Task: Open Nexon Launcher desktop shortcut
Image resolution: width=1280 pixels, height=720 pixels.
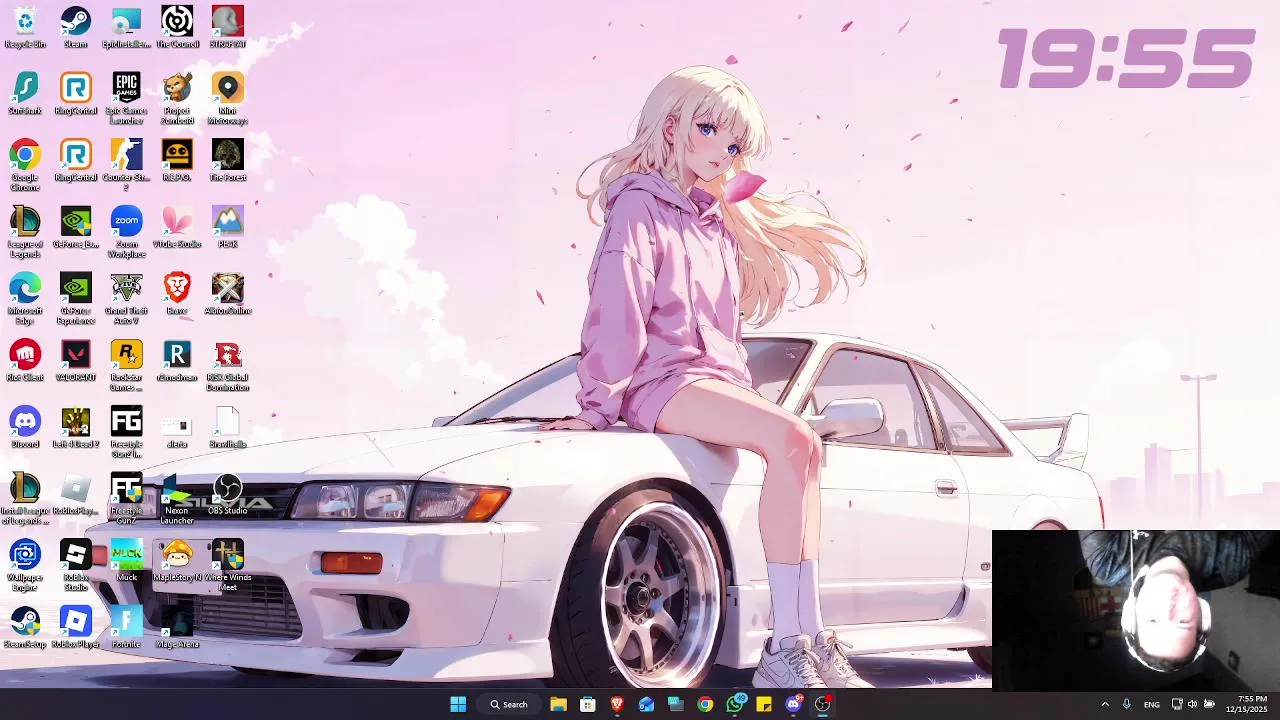Action: pyautogui.click(x=177, y=499)
